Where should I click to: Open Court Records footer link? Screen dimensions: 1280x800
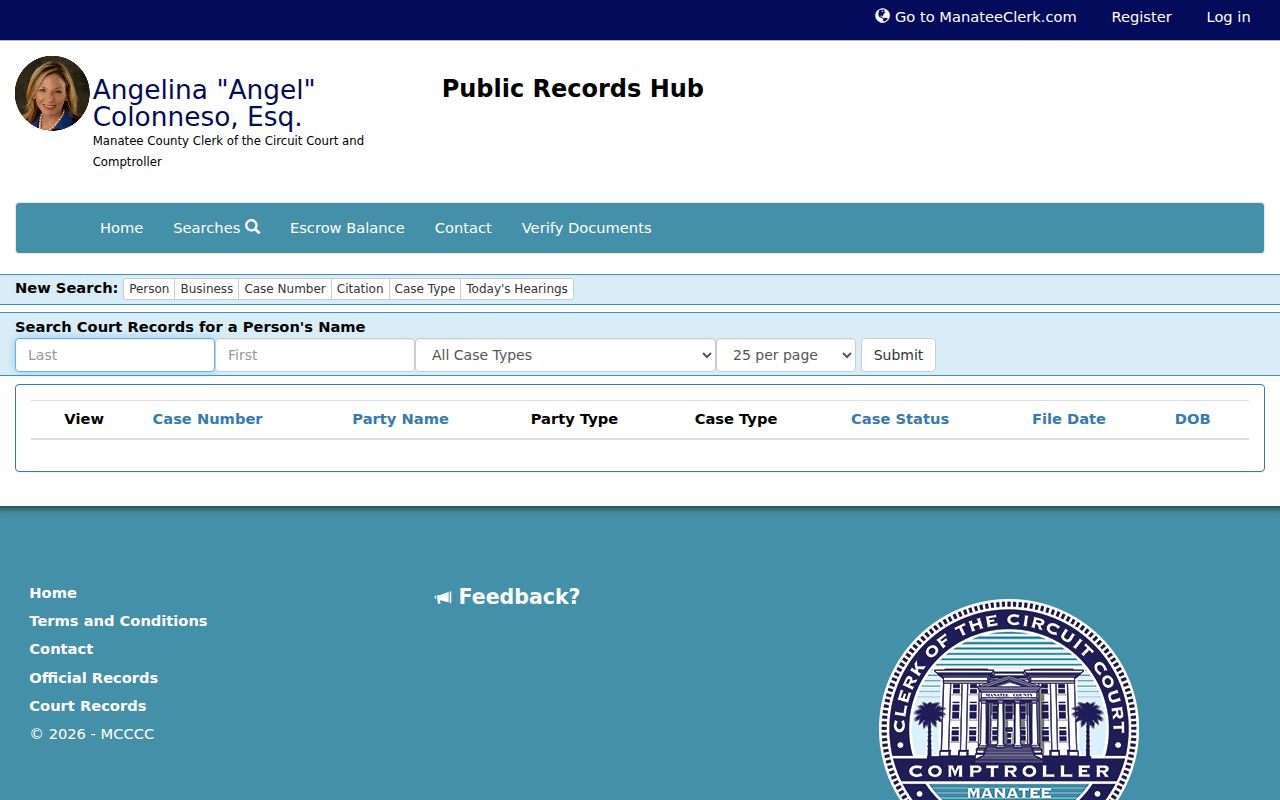point(88,706)
